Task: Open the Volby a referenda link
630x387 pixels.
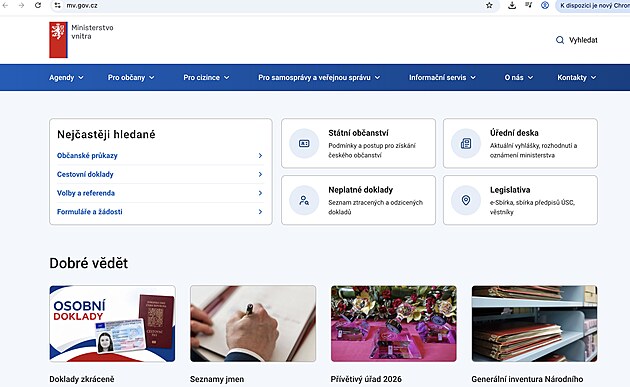Action: (x=86, y=193)
